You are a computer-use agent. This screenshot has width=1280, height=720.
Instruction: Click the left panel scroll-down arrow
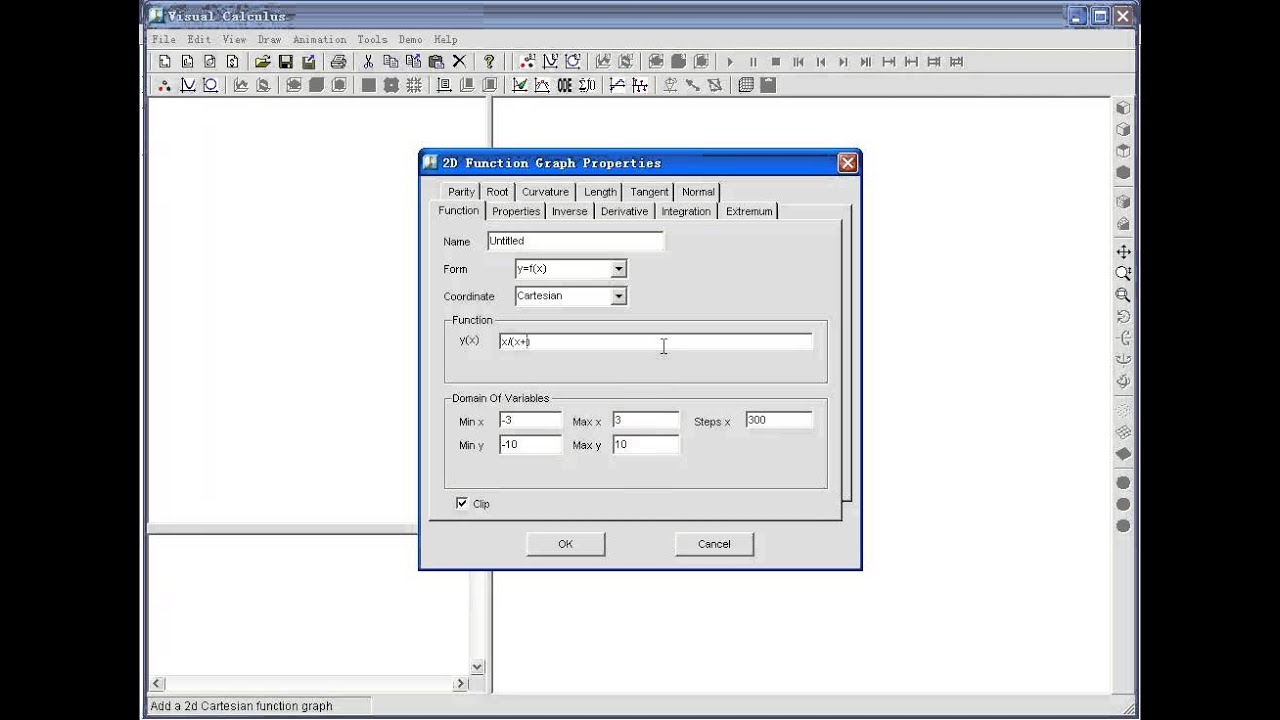477,667
